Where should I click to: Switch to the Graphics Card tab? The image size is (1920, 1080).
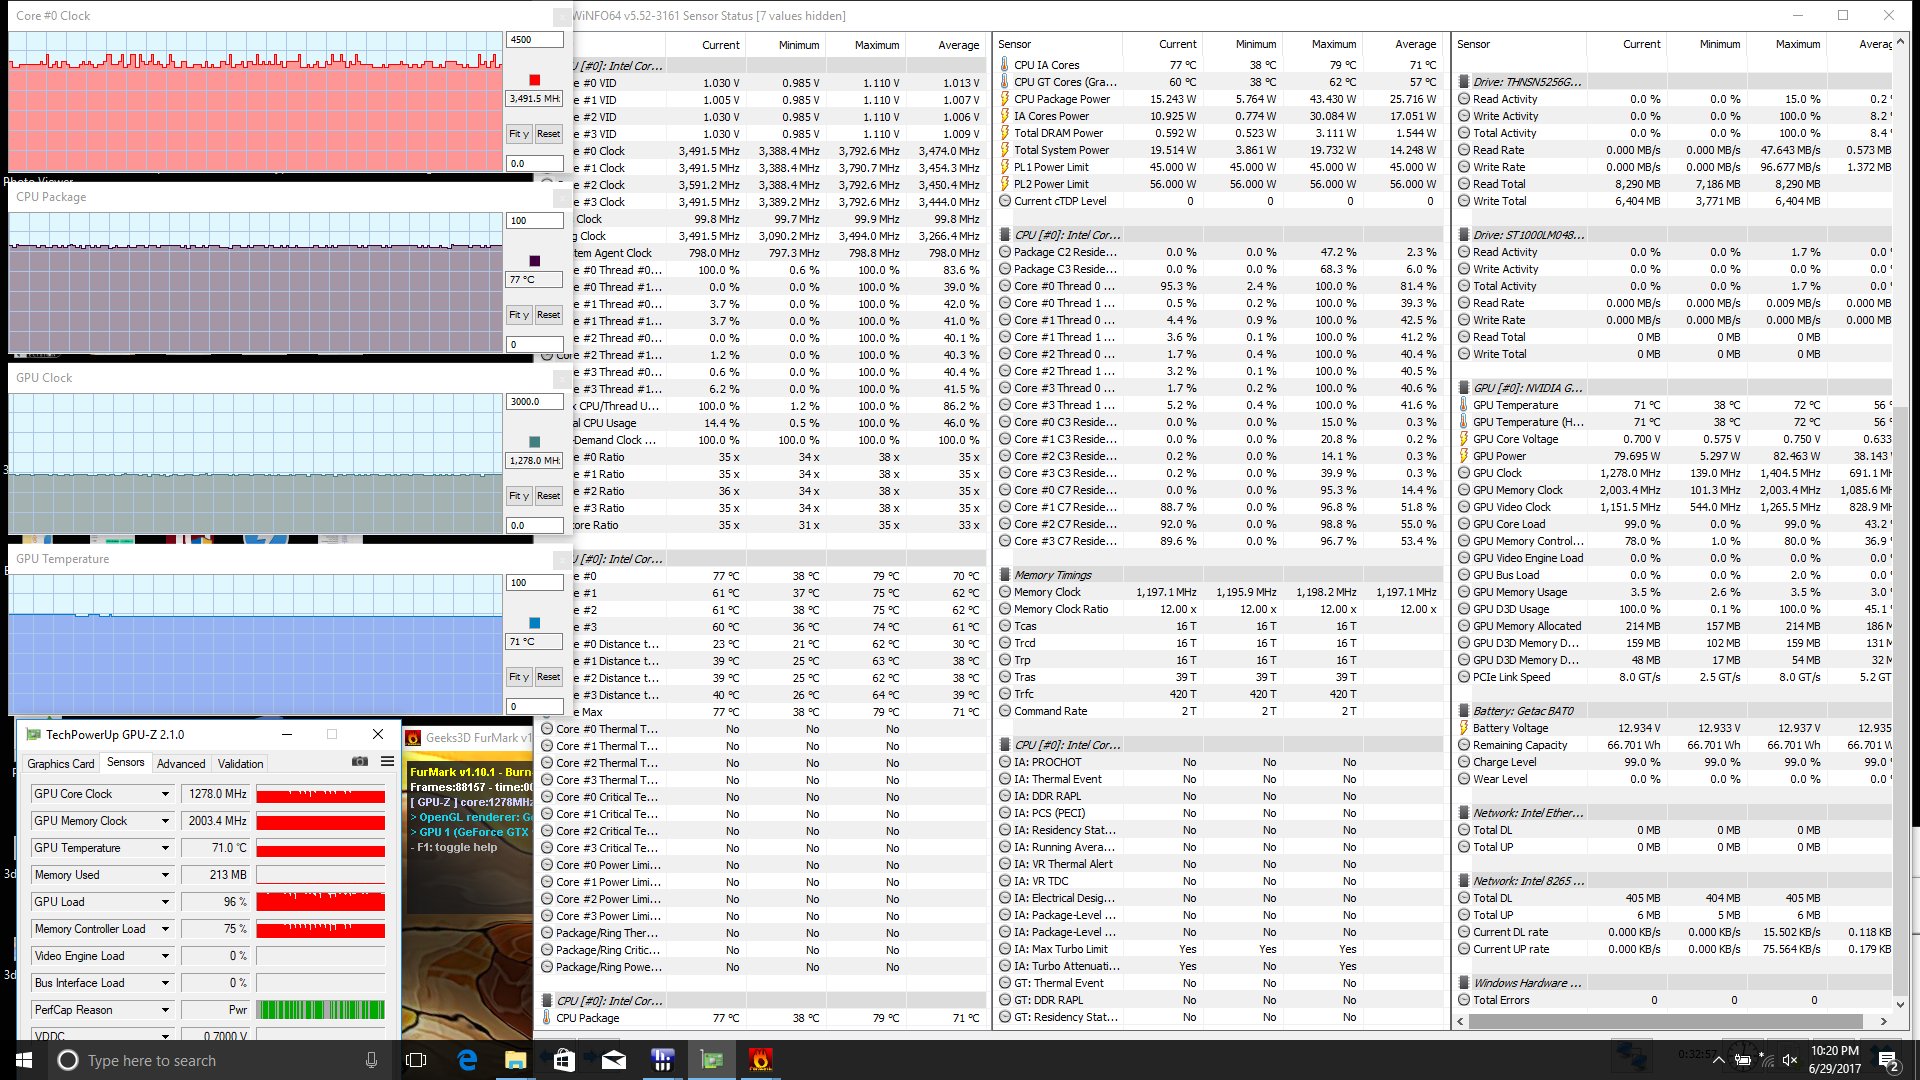(61, 763)
